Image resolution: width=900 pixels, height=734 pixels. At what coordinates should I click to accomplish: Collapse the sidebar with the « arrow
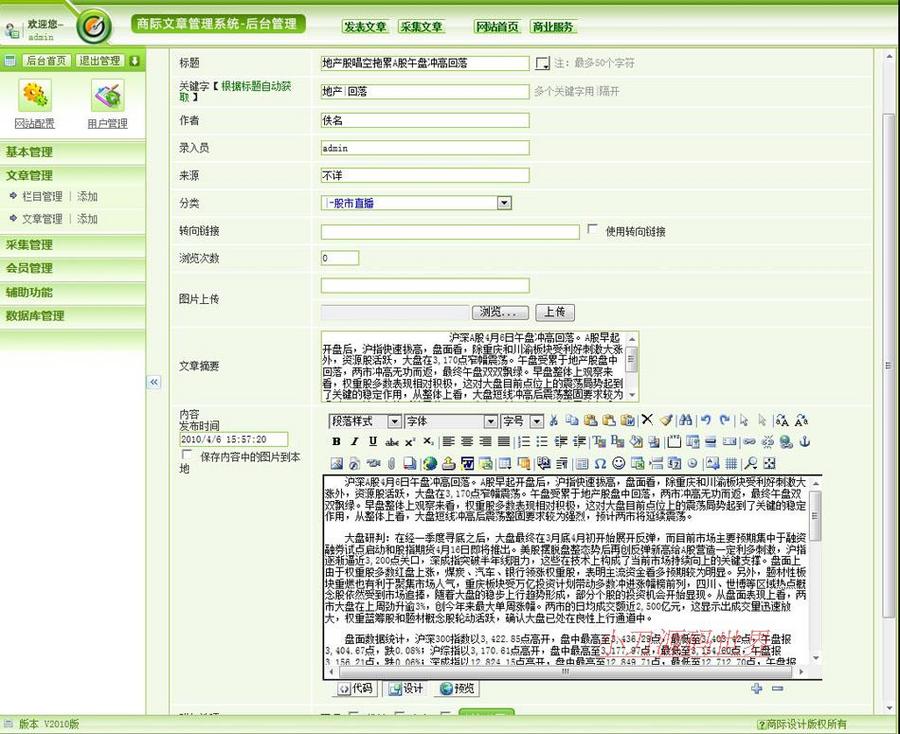tap(155, 382)
